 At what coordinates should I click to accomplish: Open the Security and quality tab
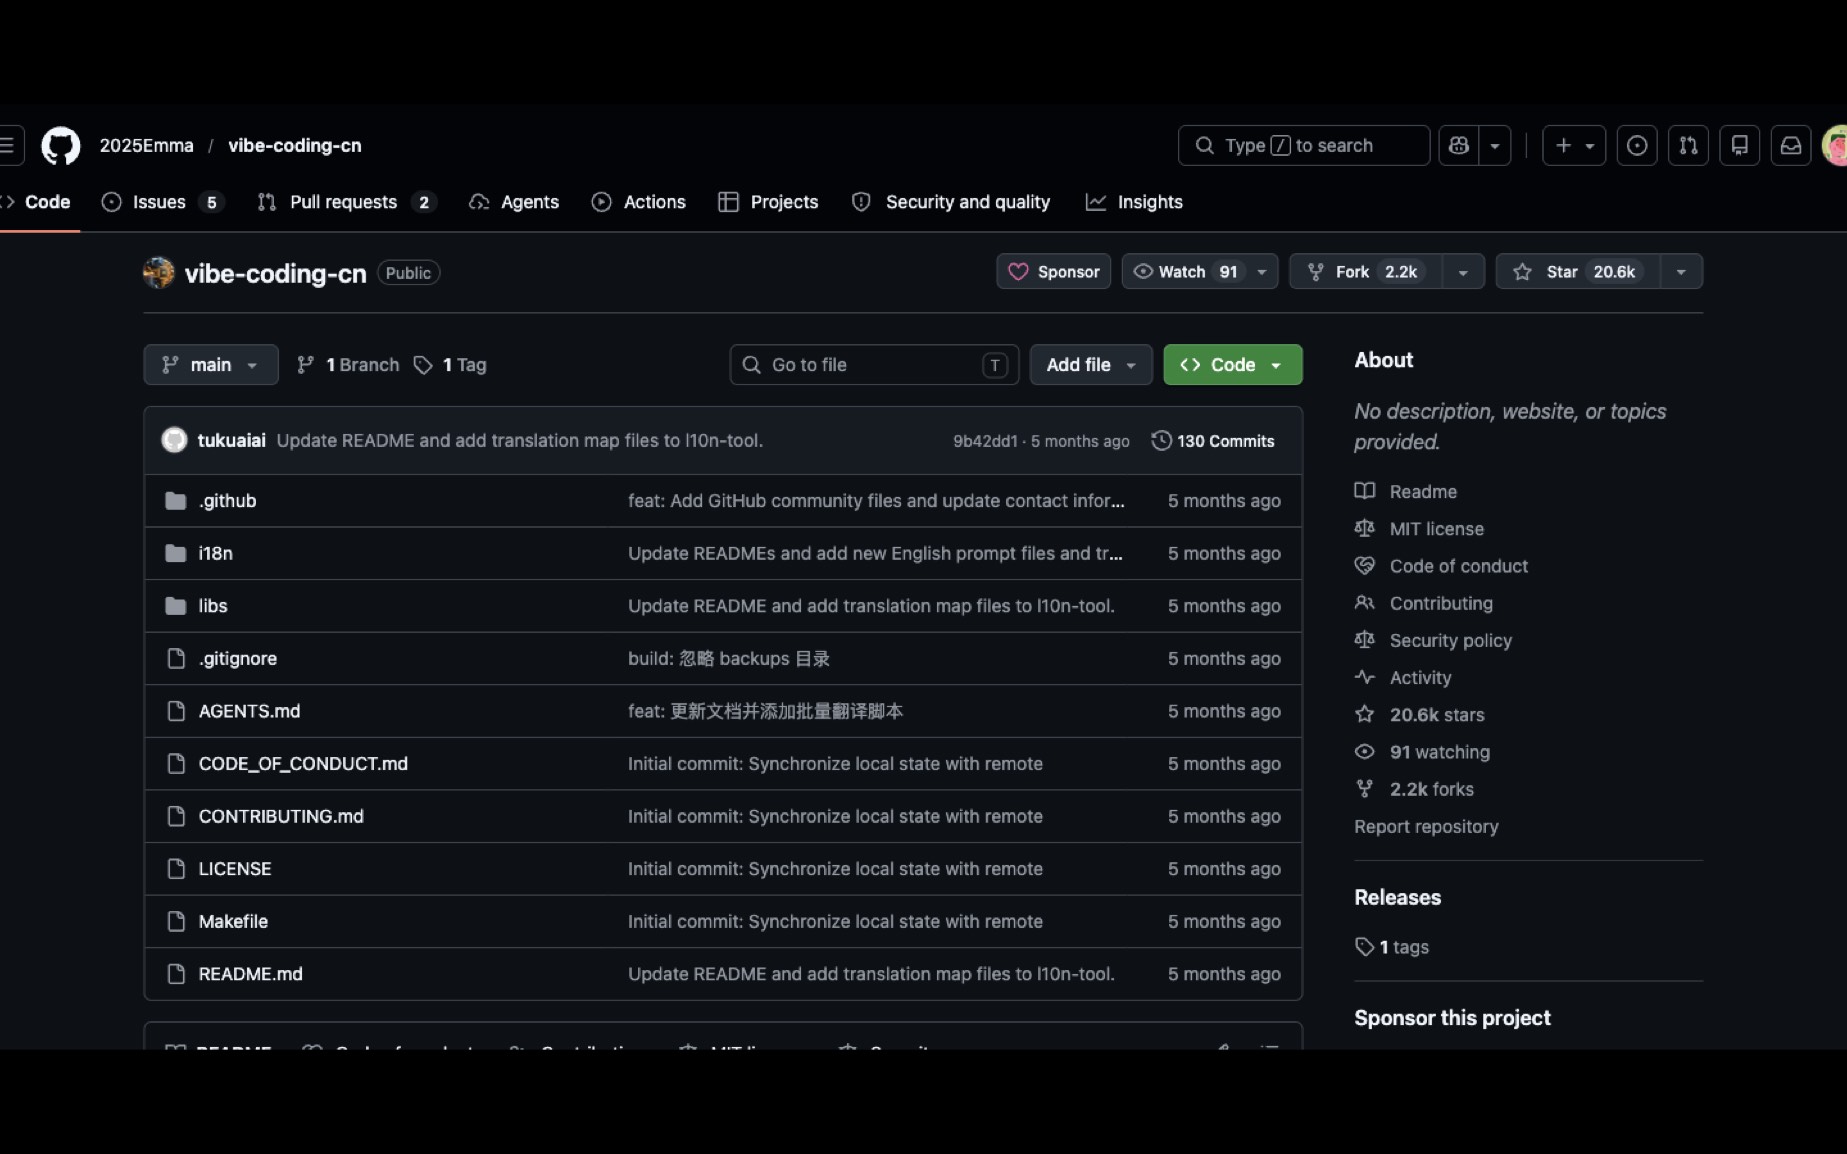coord(951,202)
